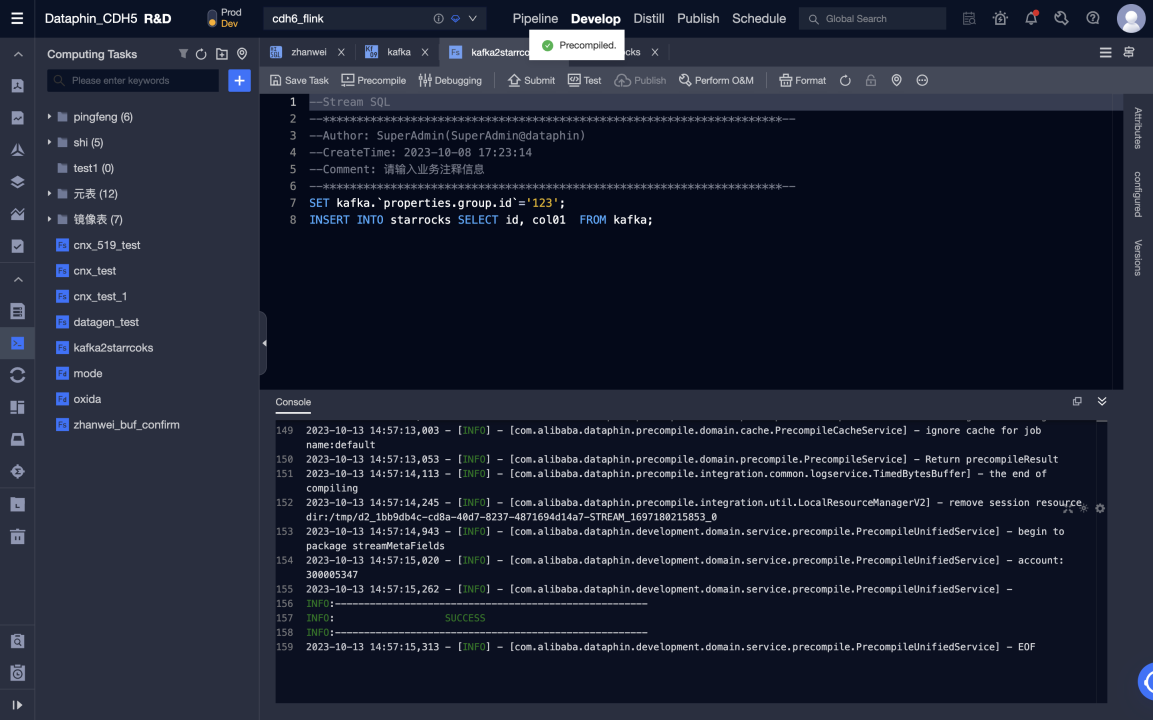Select the Precompile tool
The height and width of the screenshot is (720, 1153).
pyautogui.click(x=373, y=80)
